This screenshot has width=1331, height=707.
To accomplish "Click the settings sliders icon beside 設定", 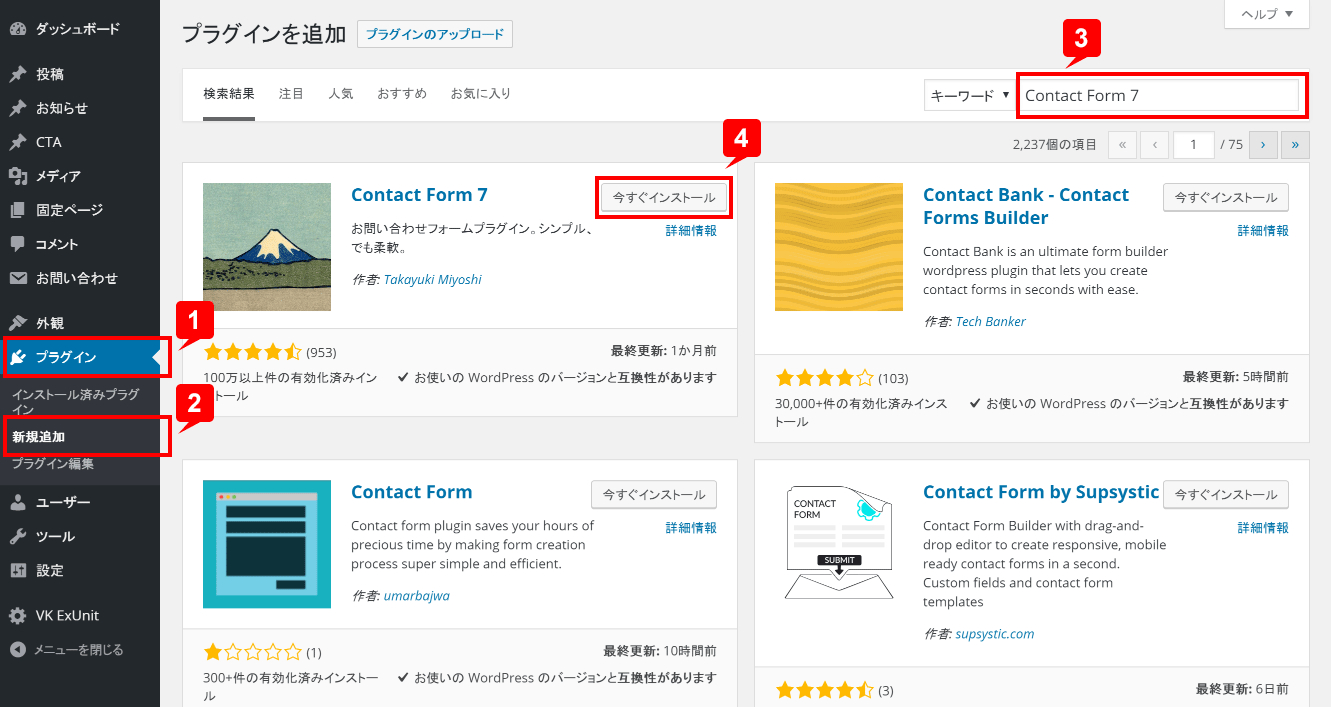I will [18, 570].
